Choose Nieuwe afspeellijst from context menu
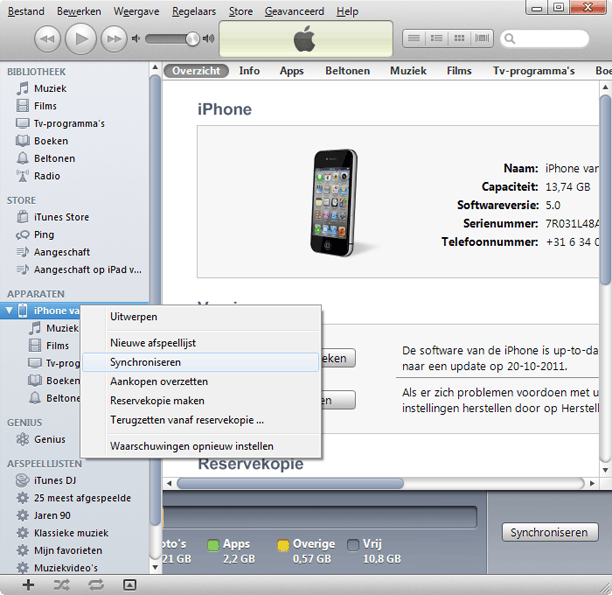Viewport: 612px width, 595px height. [x=201, y=343]
